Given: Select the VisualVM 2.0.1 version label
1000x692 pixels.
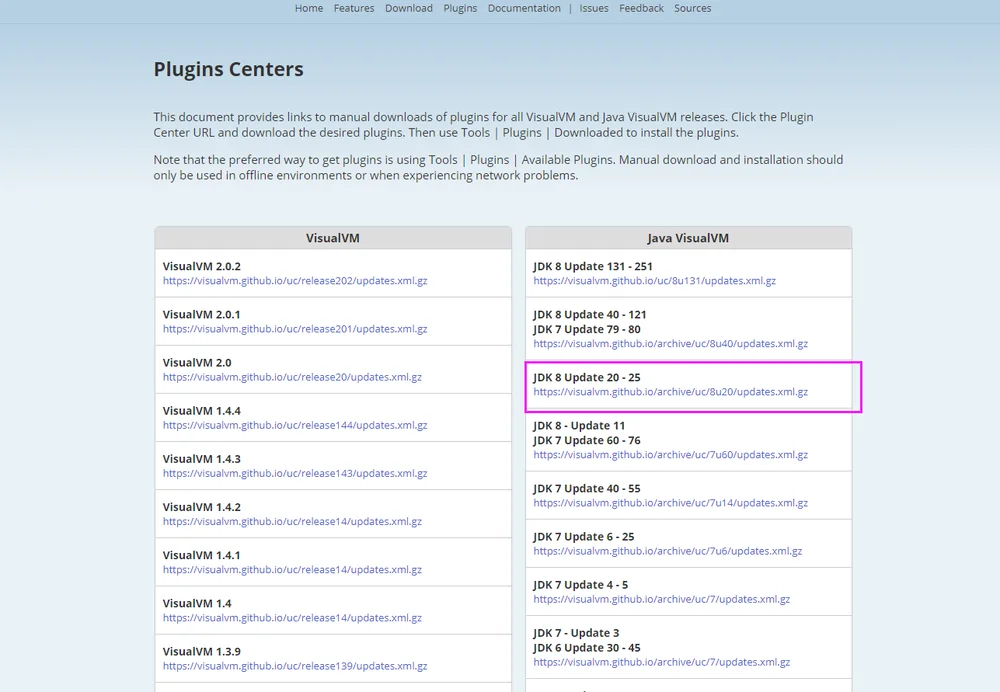Looking at the screenshot, I should 202,314.
